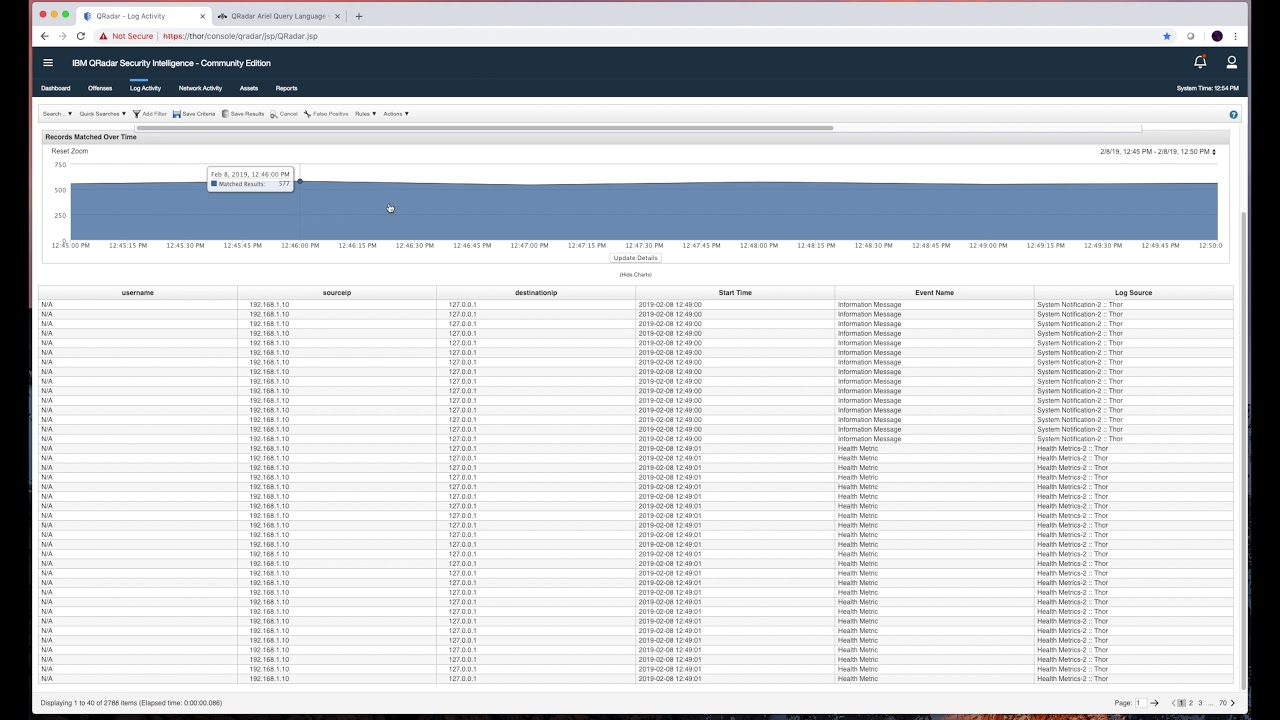This screenshot has width=1280, height=720.
Task: Click the Page number input field
Action: click(1140, 703)
